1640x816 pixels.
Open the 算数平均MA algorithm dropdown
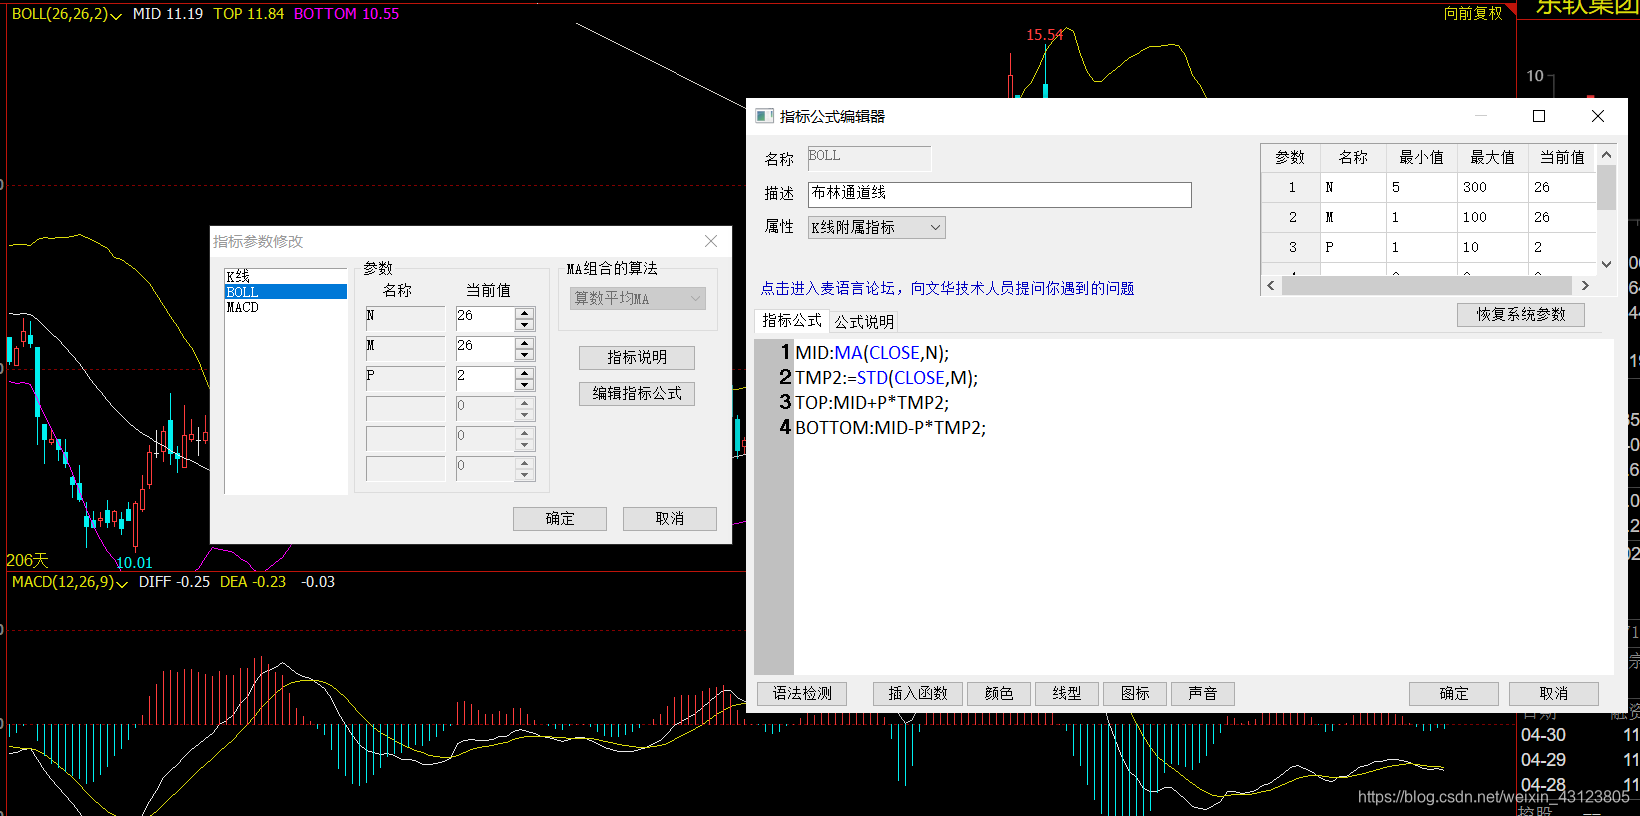point(638,298)
